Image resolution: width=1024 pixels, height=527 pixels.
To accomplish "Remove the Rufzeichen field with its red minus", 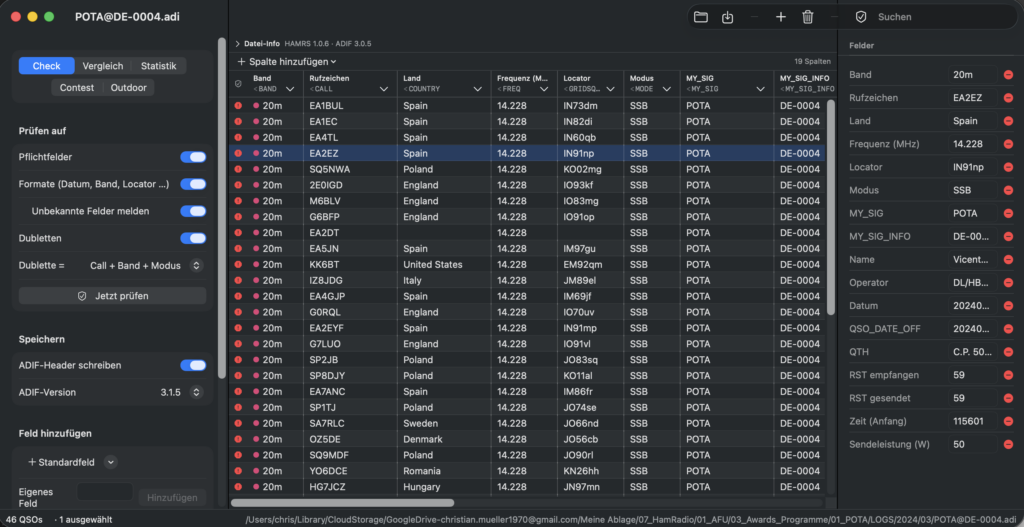I will coord(1008,98).
